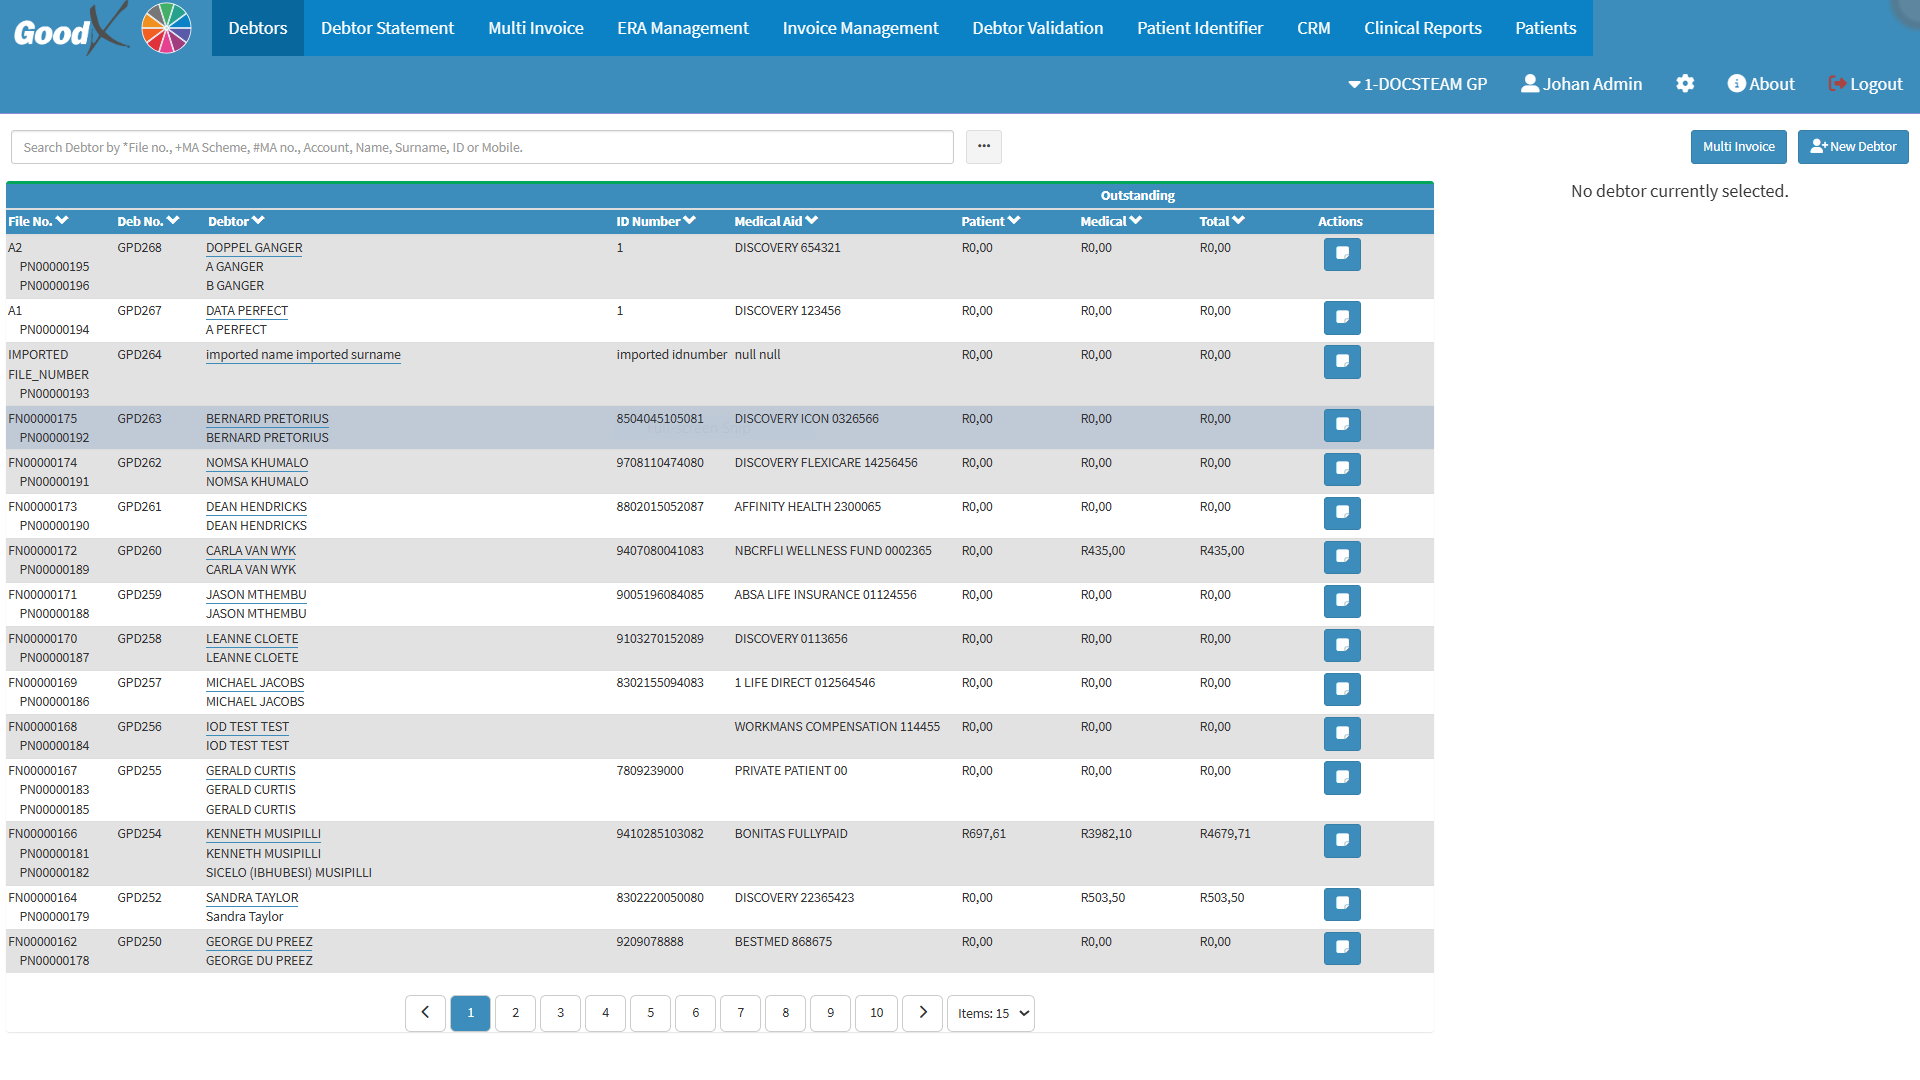Switch to Clinical Reports tab
The height and width of the screenshot is (1080, 1920).
[x=1422, y=28]
